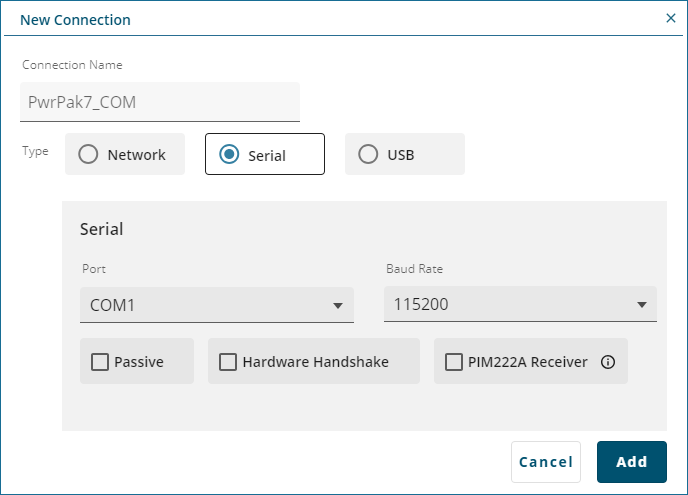Focus the Connection Name text field
The image size is (688, 495).
[x=160, y=101]
